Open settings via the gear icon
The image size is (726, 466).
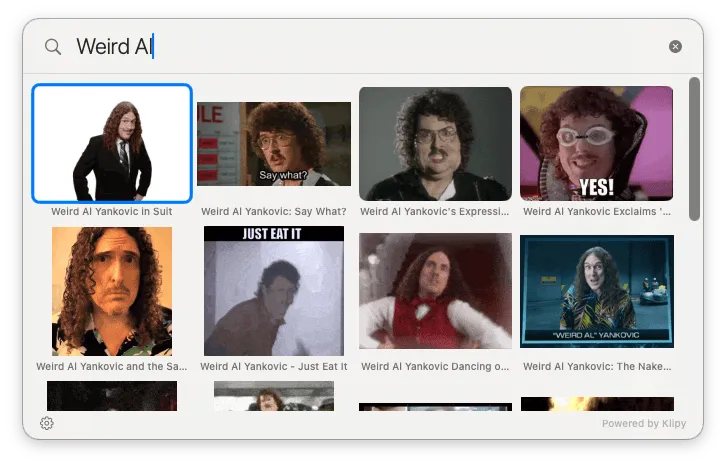[47, 423]
